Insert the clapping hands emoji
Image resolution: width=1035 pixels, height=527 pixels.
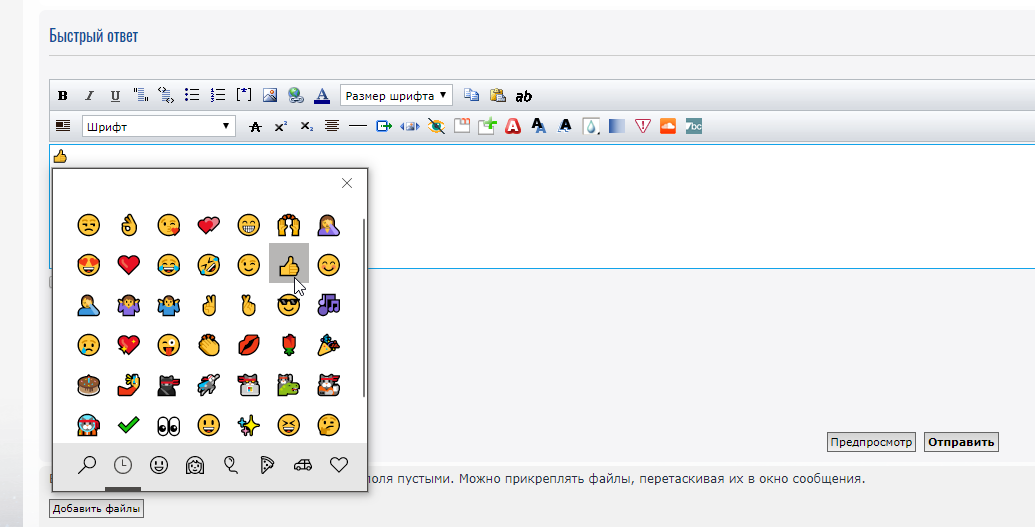209,345
